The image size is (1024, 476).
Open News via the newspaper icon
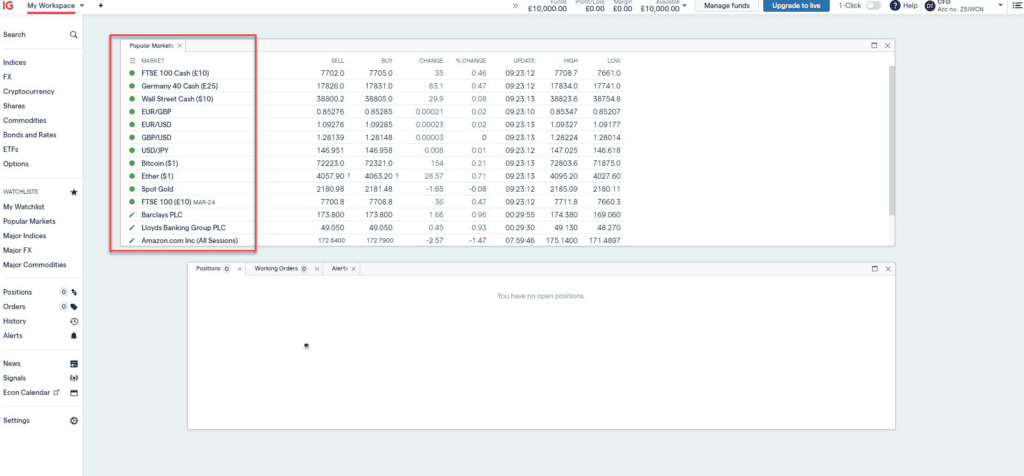point(74,364)
